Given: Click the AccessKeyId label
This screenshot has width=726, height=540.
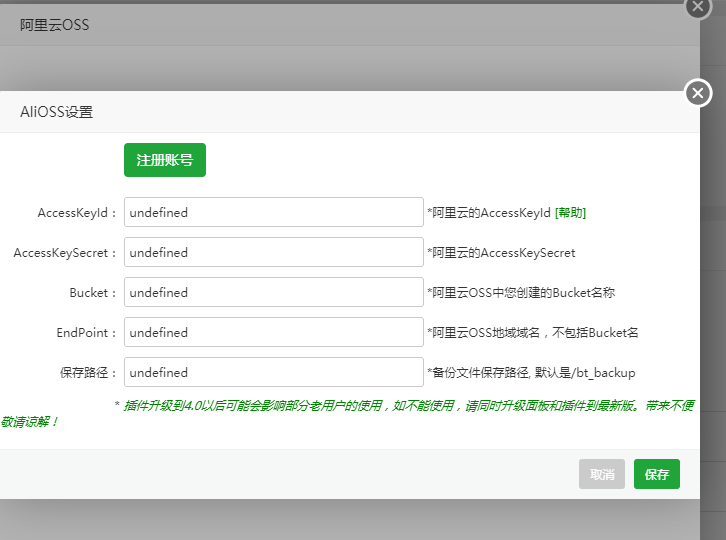Looking at the screenshot, I should tap(76, 213).
